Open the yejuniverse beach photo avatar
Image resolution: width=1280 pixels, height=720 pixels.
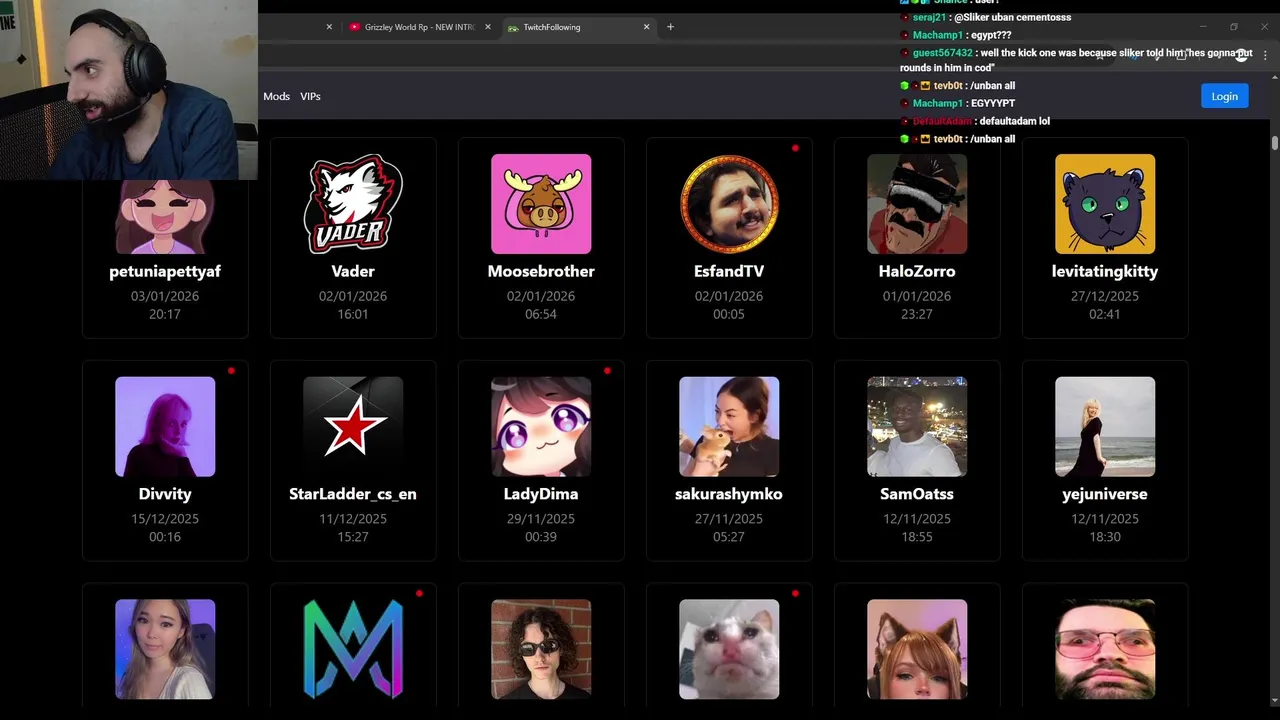(x=1105, y=427)
